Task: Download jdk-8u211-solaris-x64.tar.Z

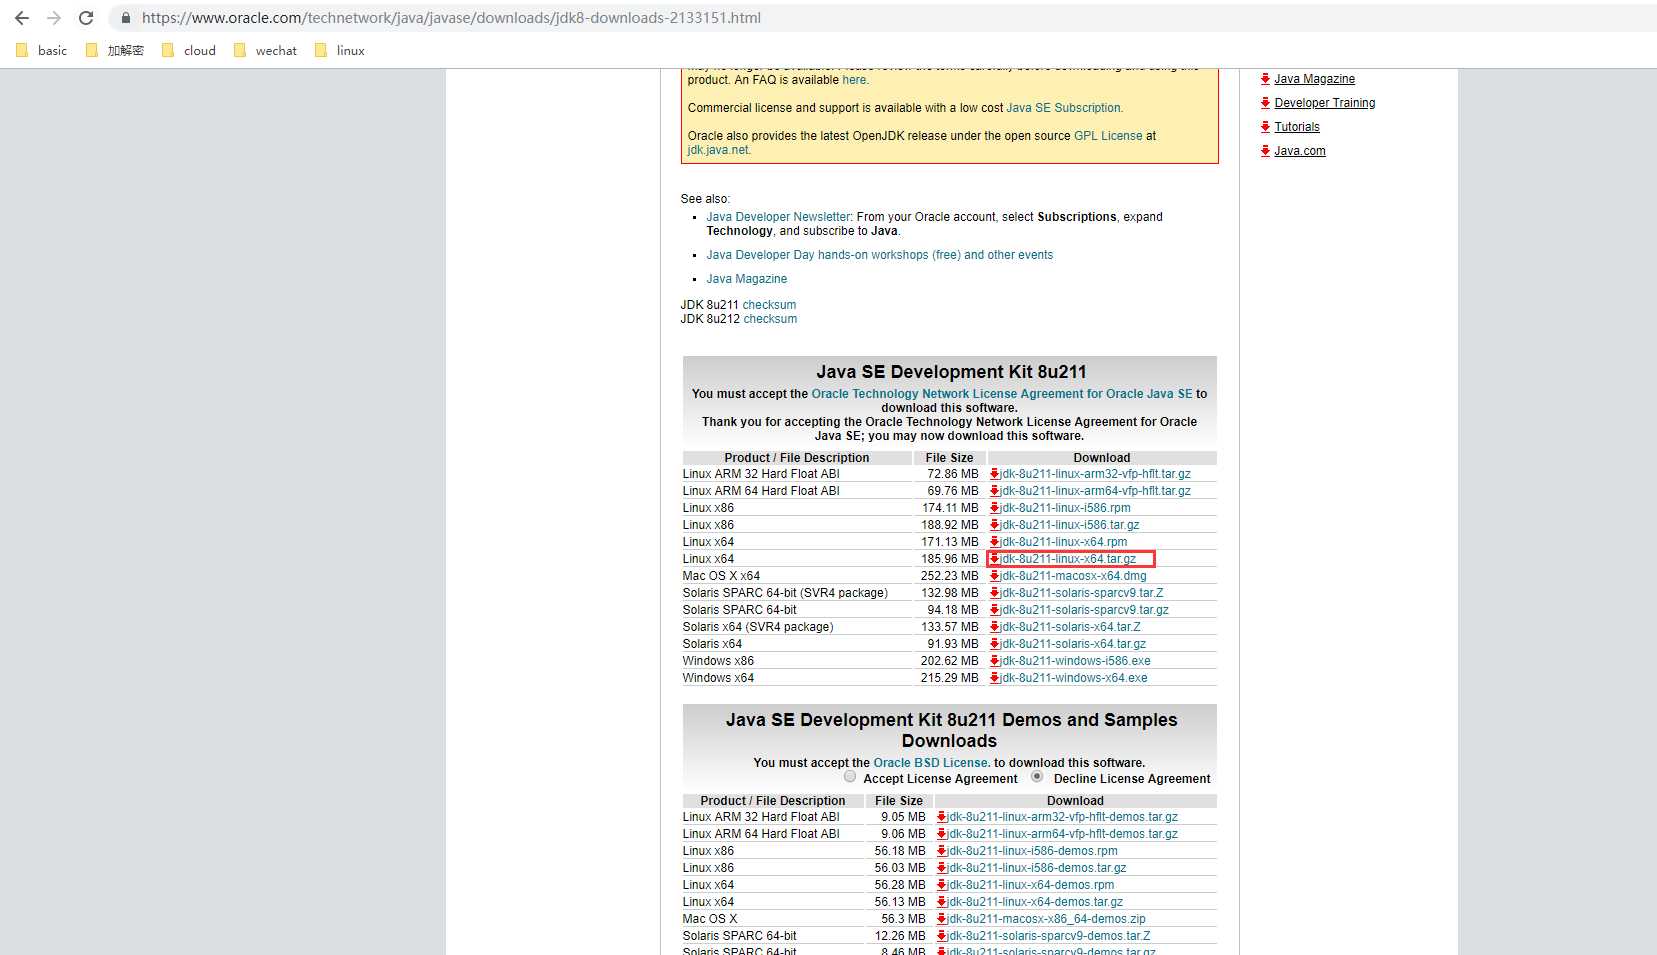Action: (x=1071, y=627)
